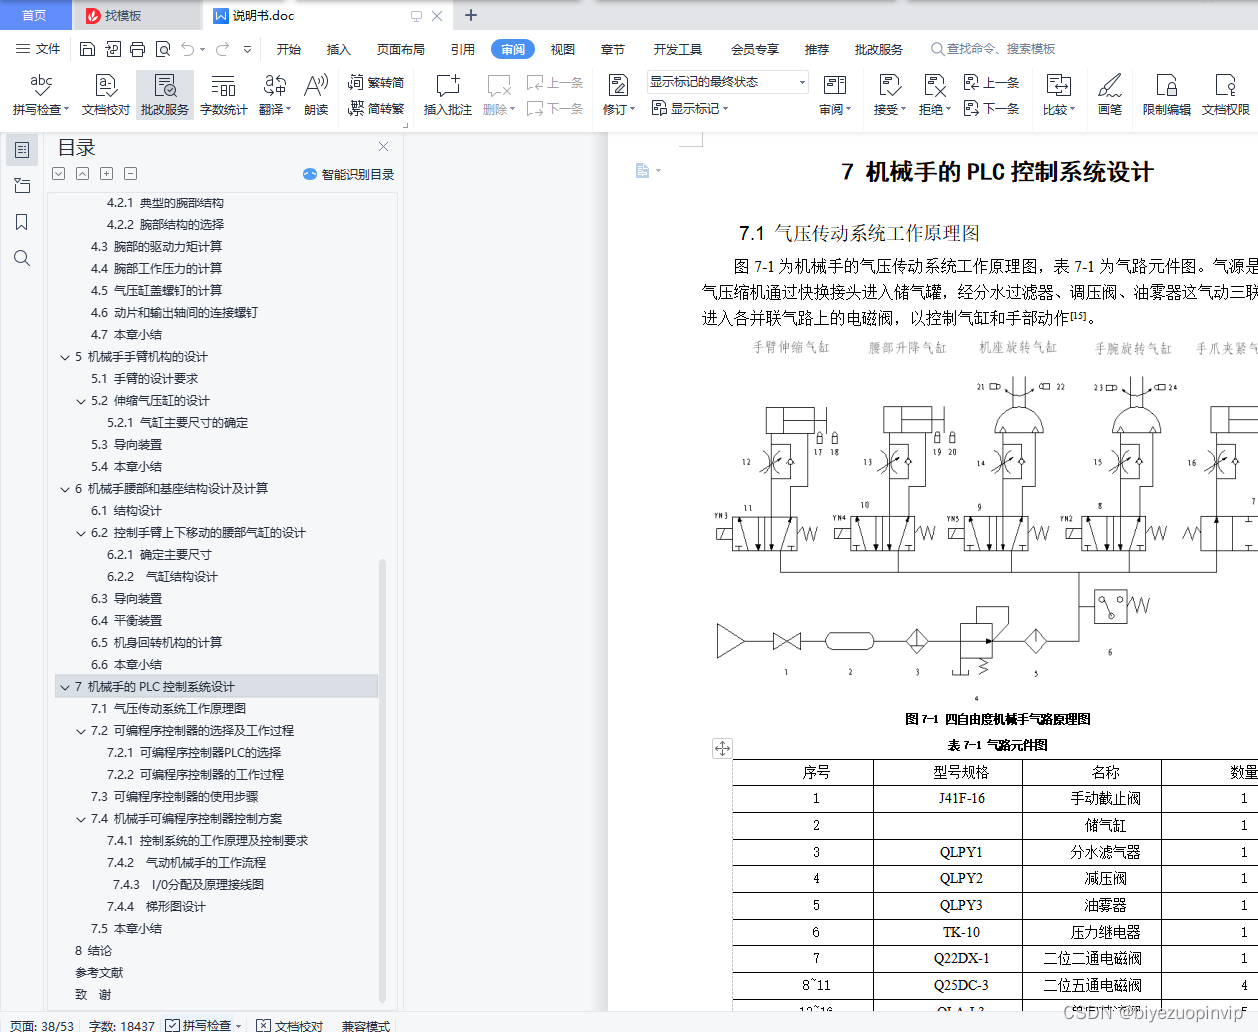Show 字数统计 word count
This screenshot has width=1258, height=1032.
click(223, 95)
